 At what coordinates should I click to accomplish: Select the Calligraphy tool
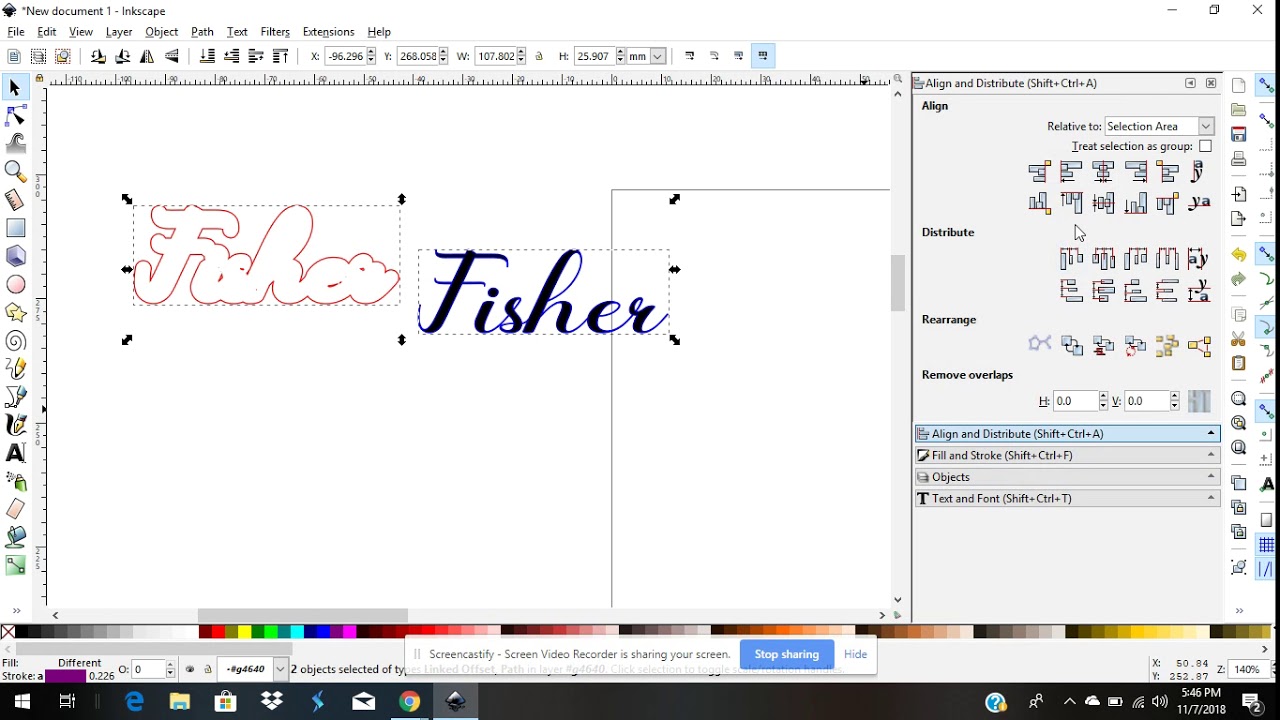15,425
